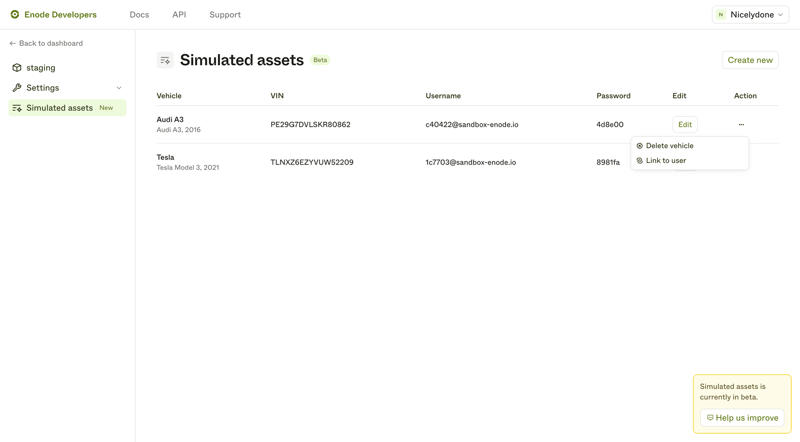Viewport: 800px width, 442px height.
Task: Open the Audi A3 action menu dots
Action: click(x=741, y=125)
